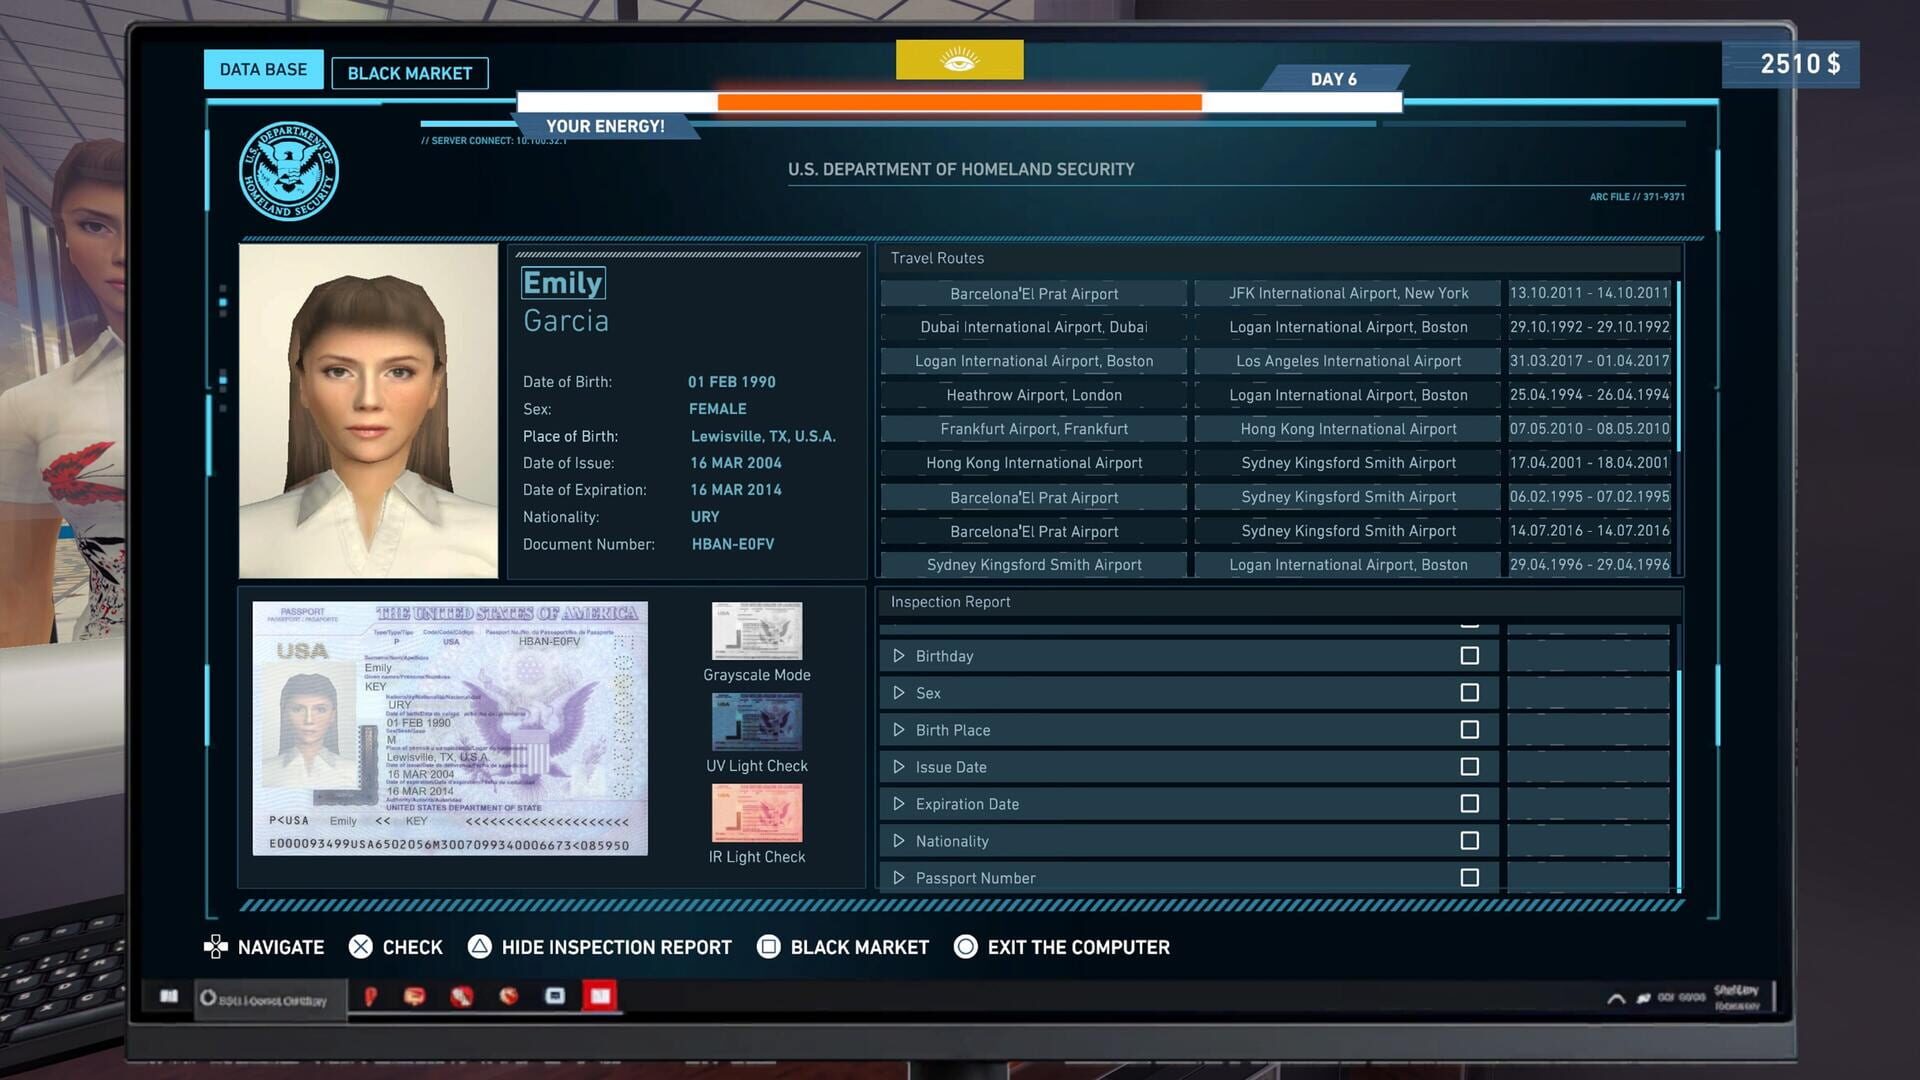Viewport: 1920px width, 1080px height.
Task: Click the orange energy bar
Action: click(x=960, y=101)
